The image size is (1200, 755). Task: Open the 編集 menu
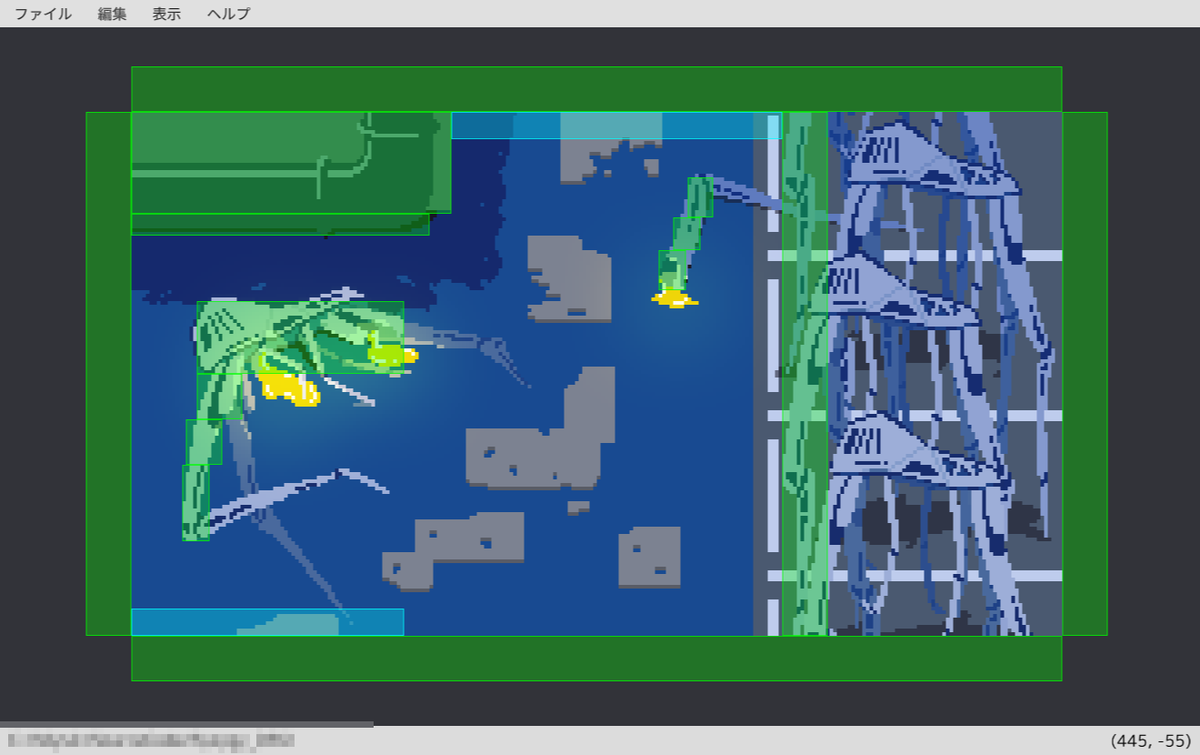click(x=112, y=14)
